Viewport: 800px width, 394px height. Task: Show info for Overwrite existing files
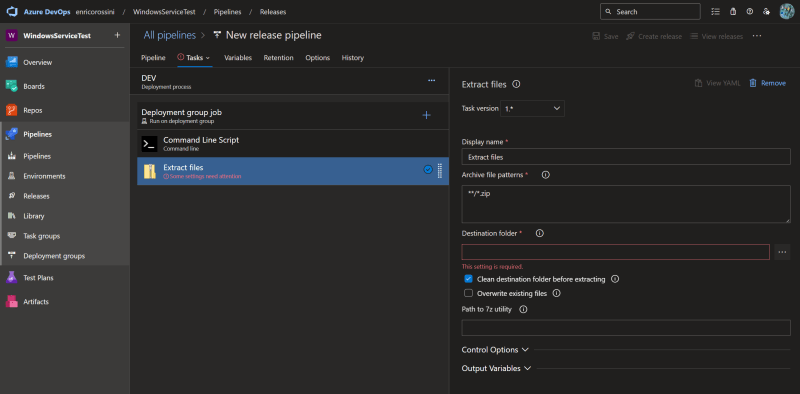pyautogui.click(x=557, y=293)
